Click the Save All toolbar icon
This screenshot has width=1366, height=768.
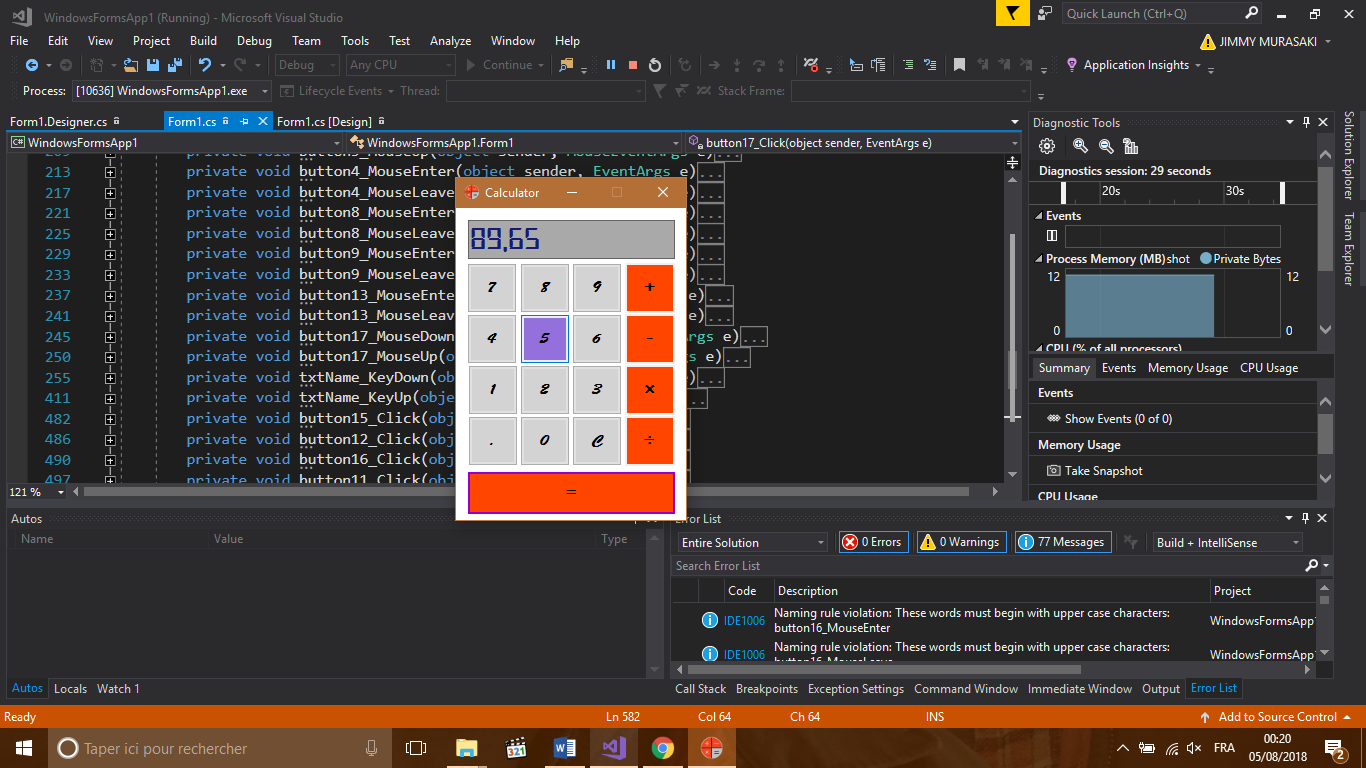pos(173,65)
